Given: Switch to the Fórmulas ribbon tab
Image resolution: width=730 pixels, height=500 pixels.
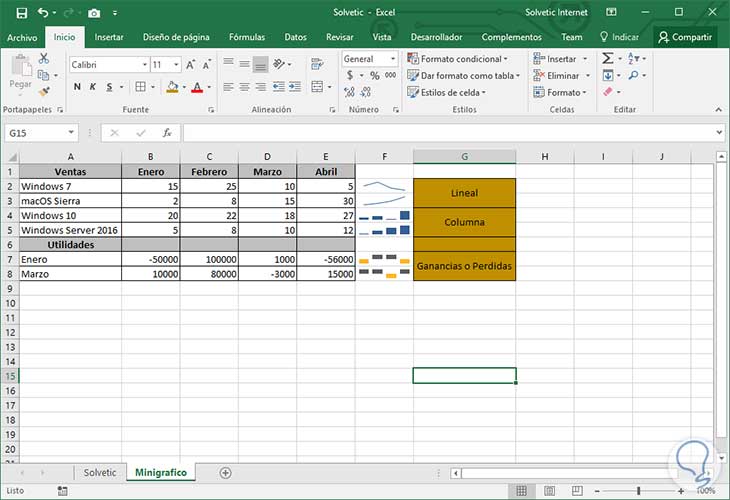Looking at the screenshot, I should (247, 37).
